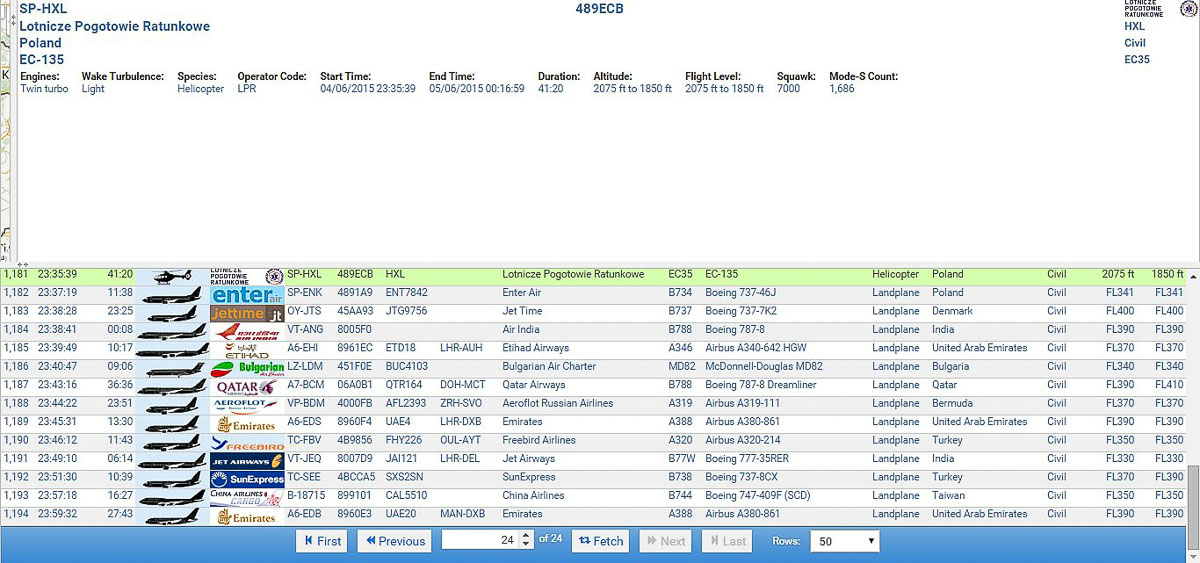
Task: Go to the Previous page
Action: 393,541
